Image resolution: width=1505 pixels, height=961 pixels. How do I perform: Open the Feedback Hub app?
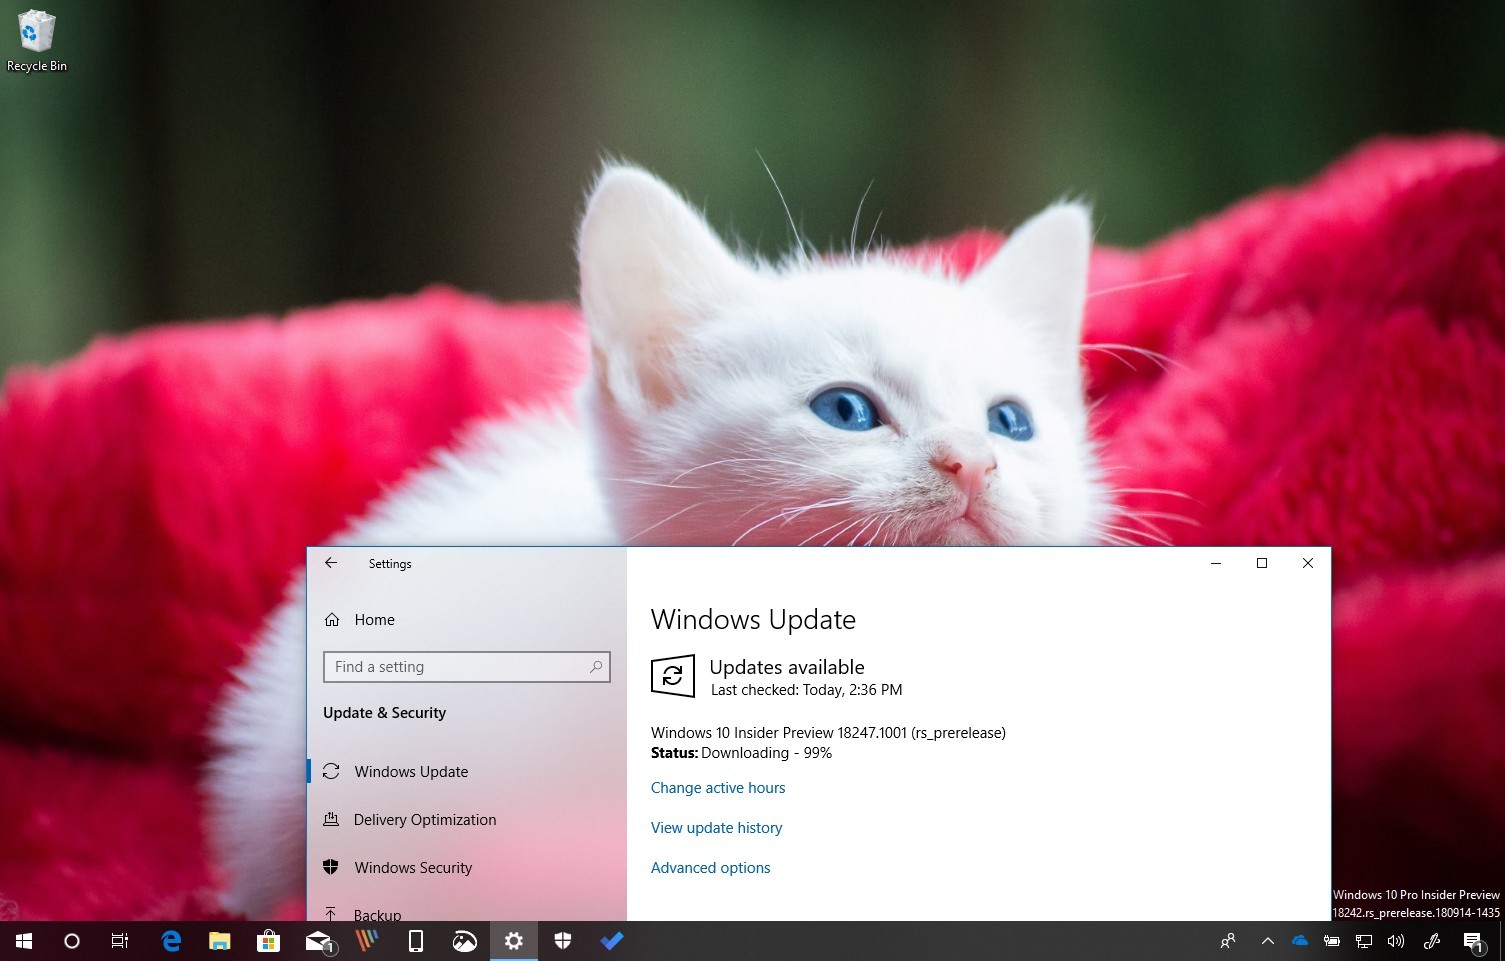[x=366, y=940]
